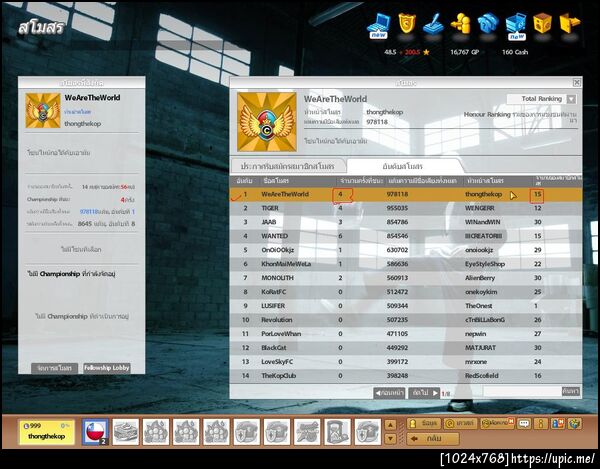Select the KoRatFC club row

(406, 292)
